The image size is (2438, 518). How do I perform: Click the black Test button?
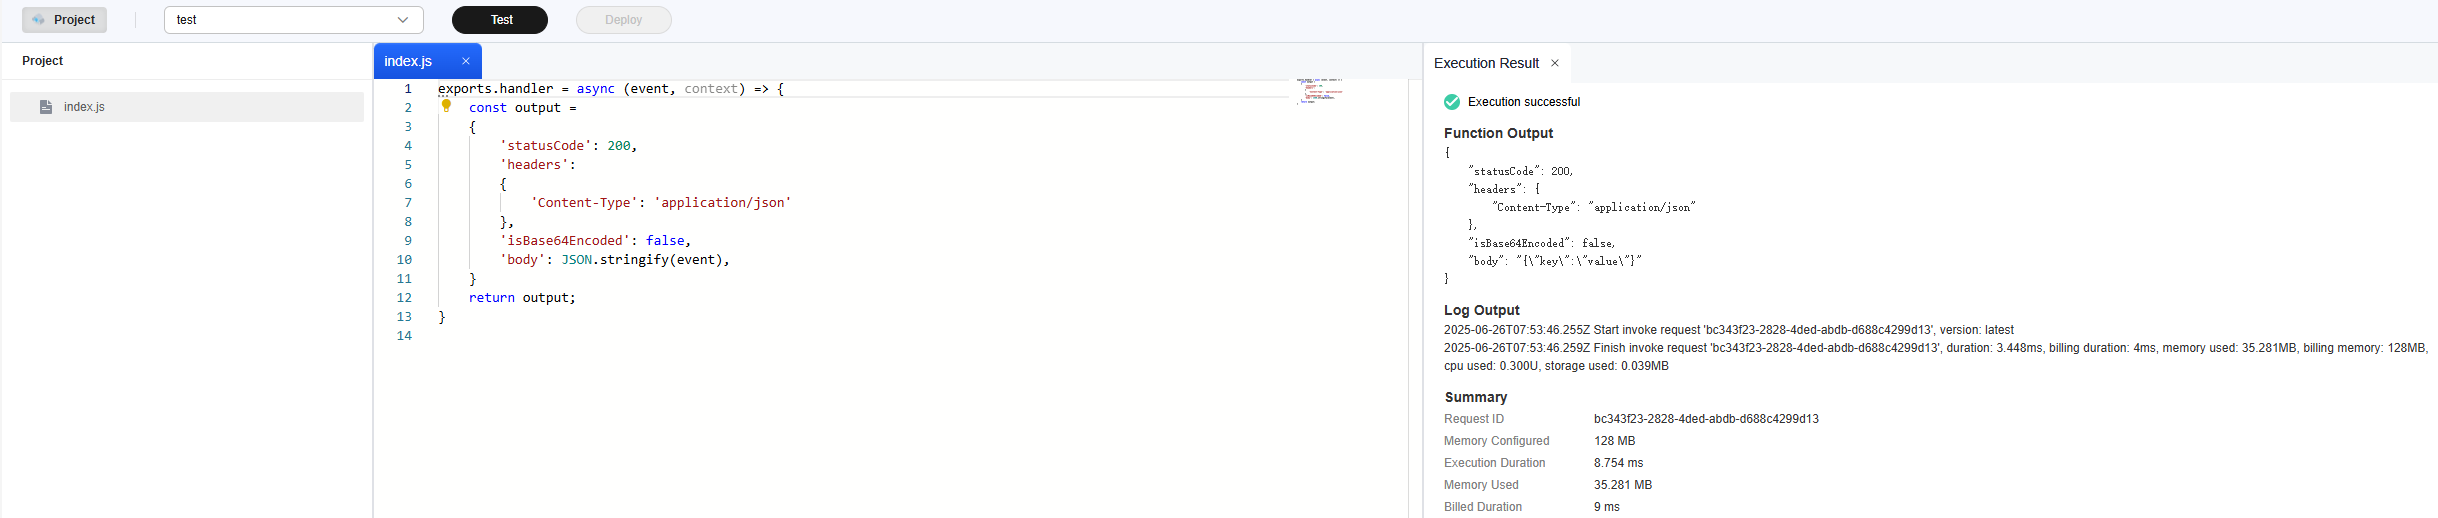[500, 20]
